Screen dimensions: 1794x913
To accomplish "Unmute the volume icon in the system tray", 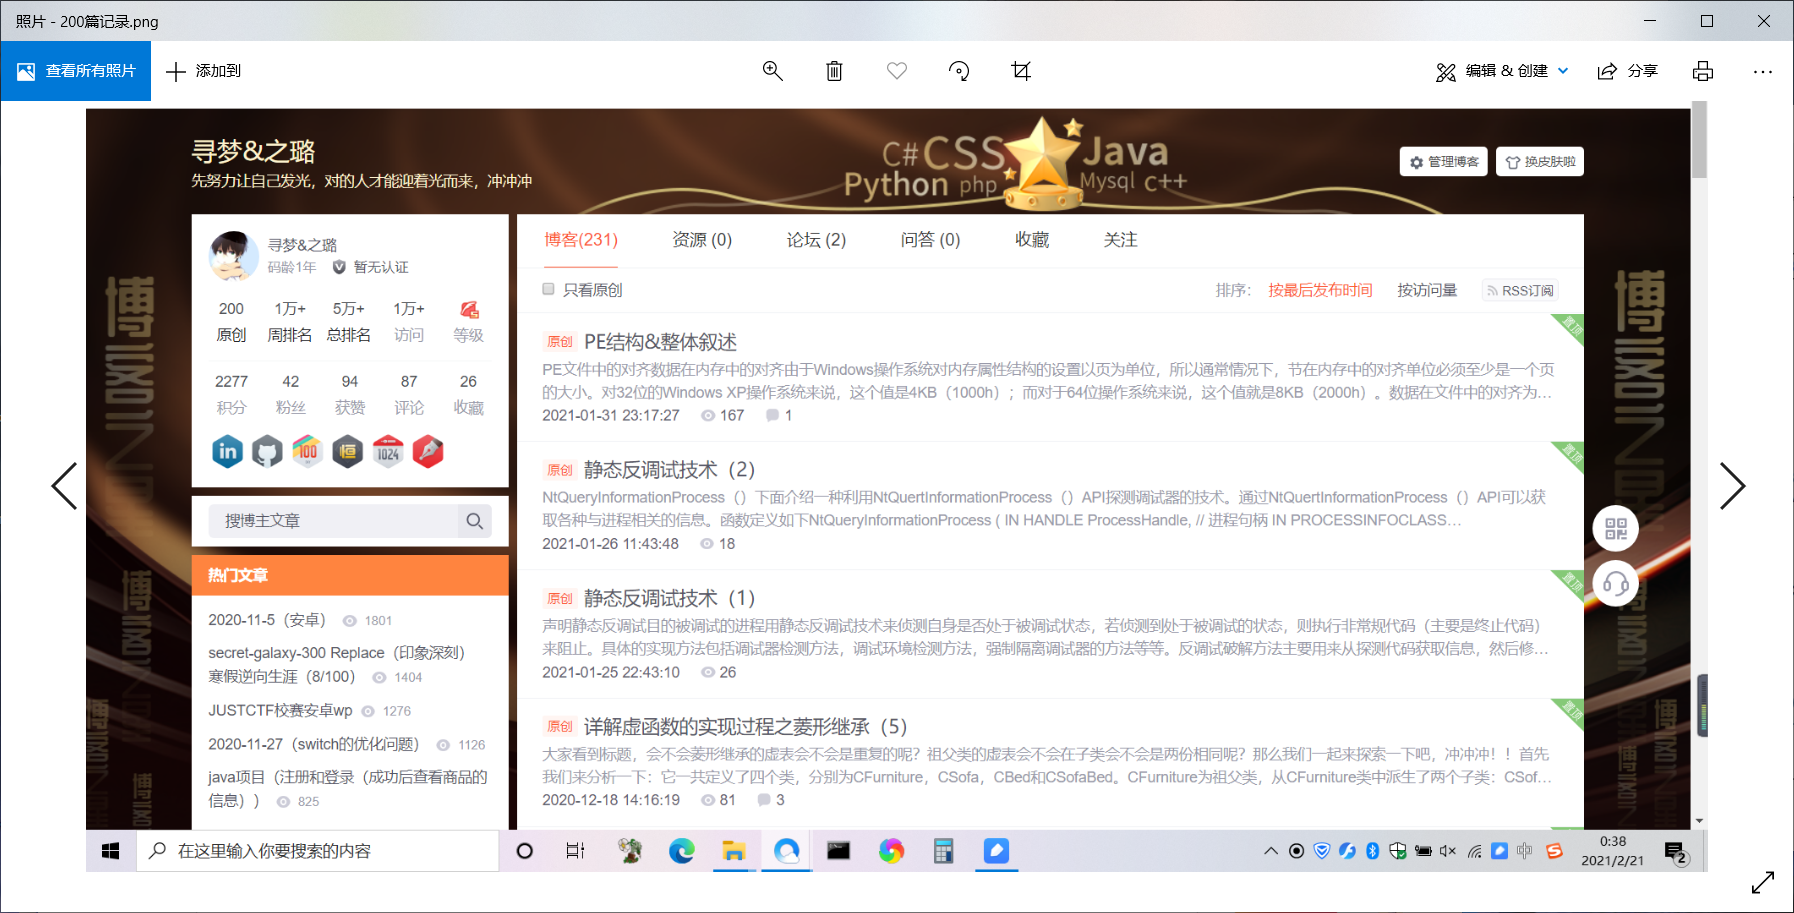I will 1447,851.
